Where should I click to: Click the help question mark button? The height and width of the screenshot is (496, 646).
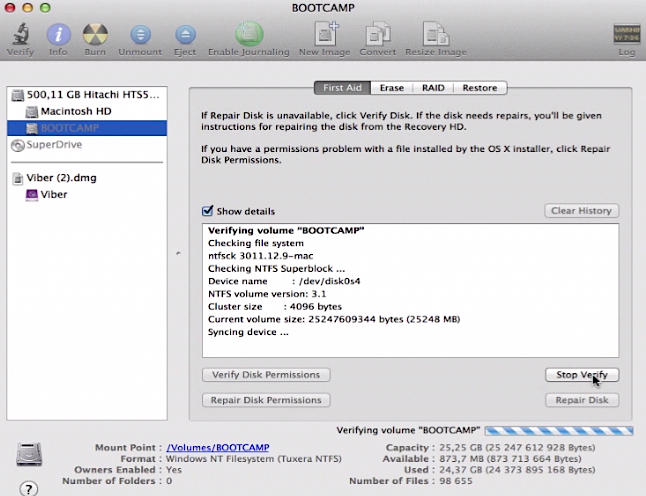(x=28, y=489)
